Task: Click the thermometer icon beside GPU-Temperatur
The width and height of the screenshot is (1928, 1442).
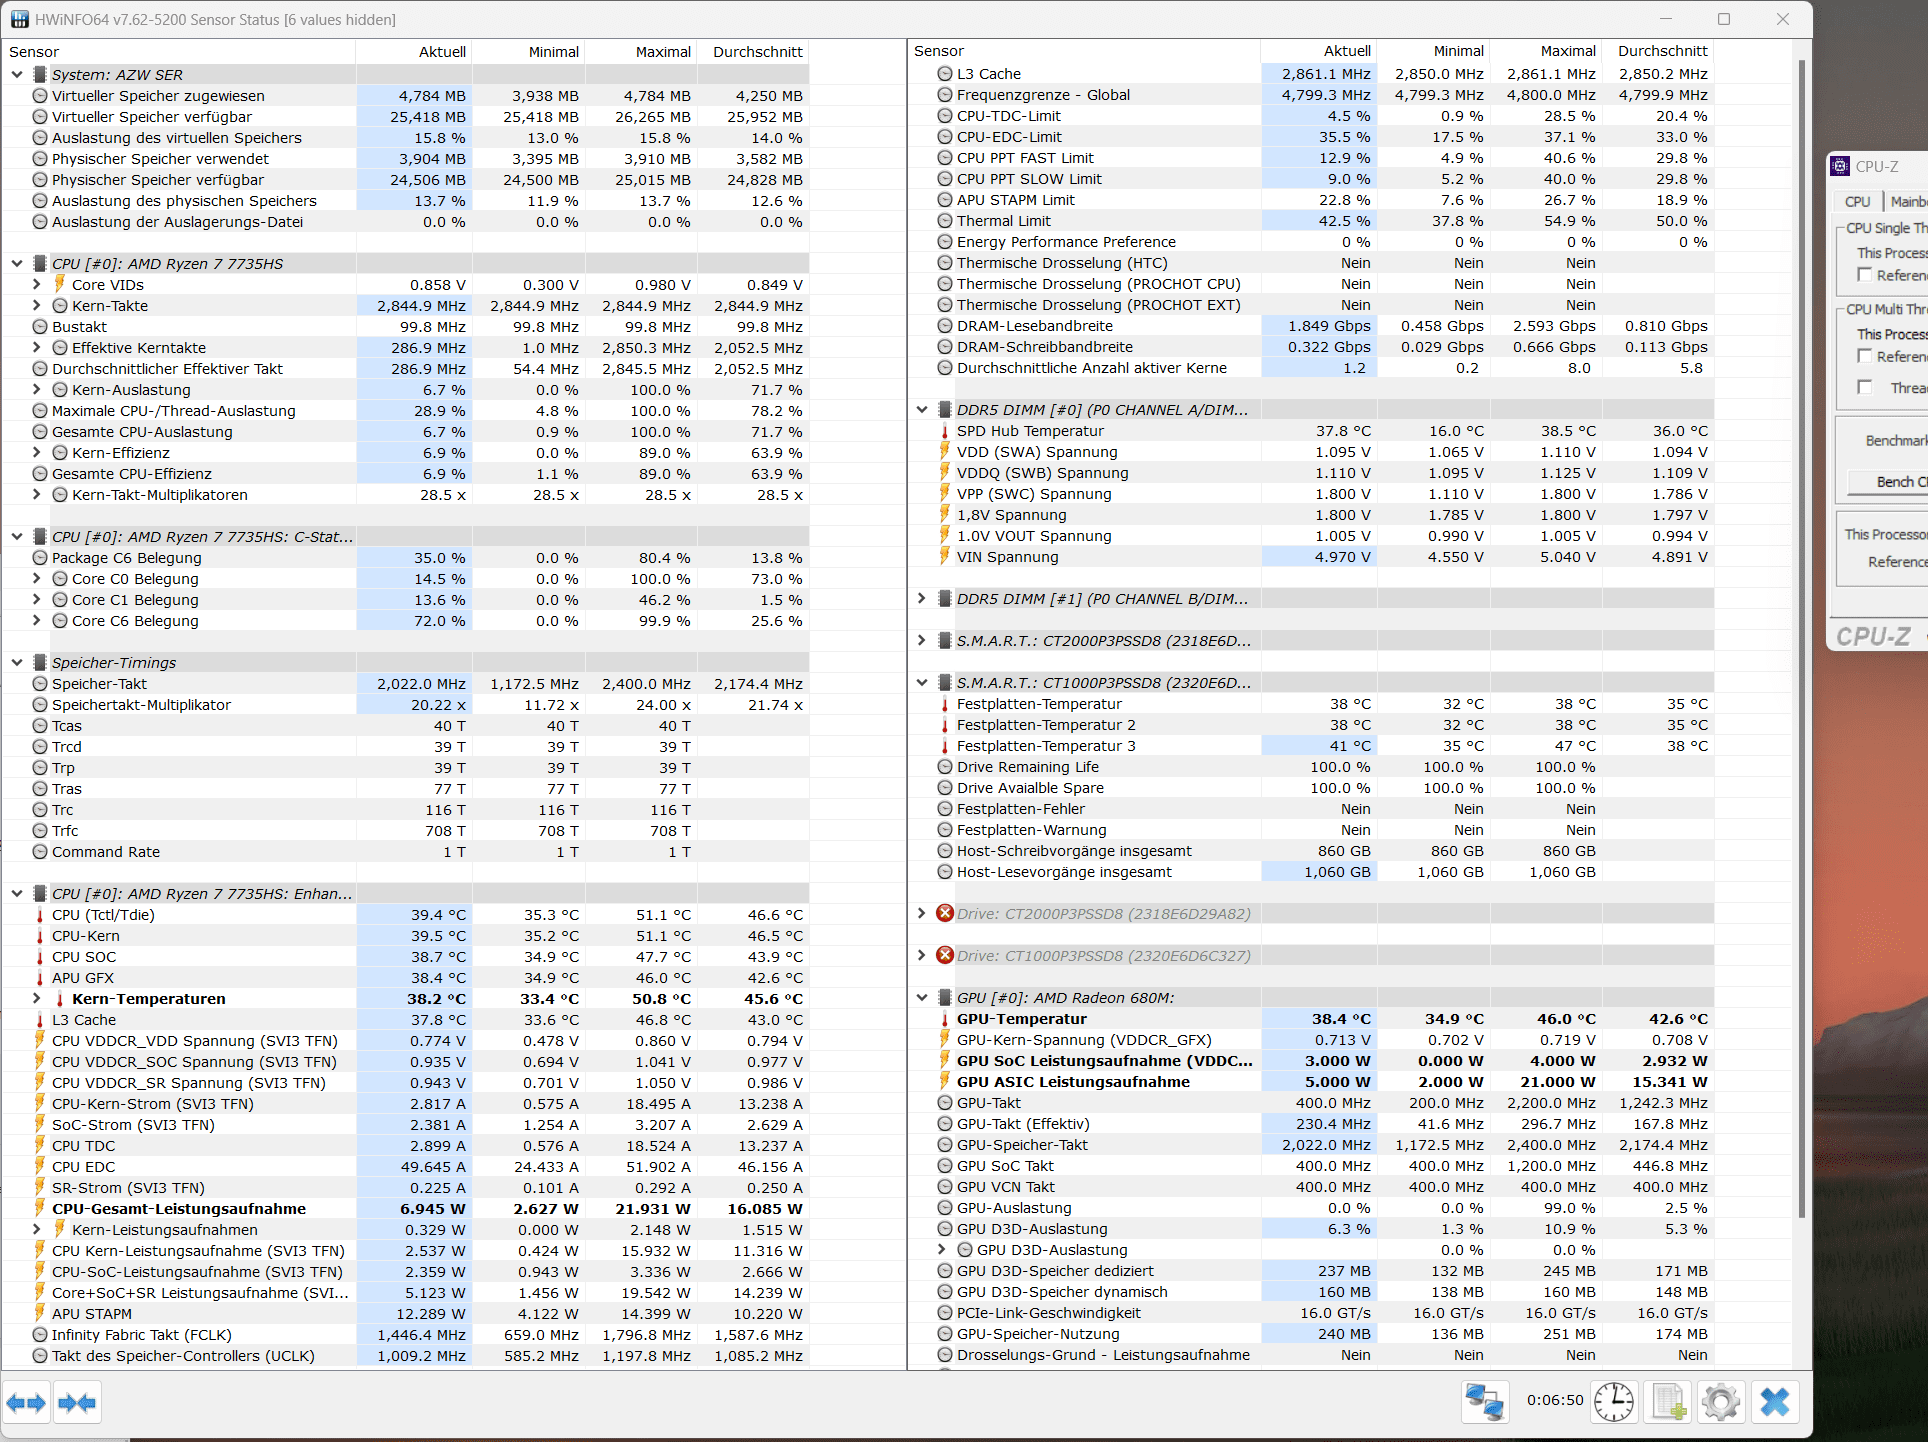Action: tap(945, 1019)
